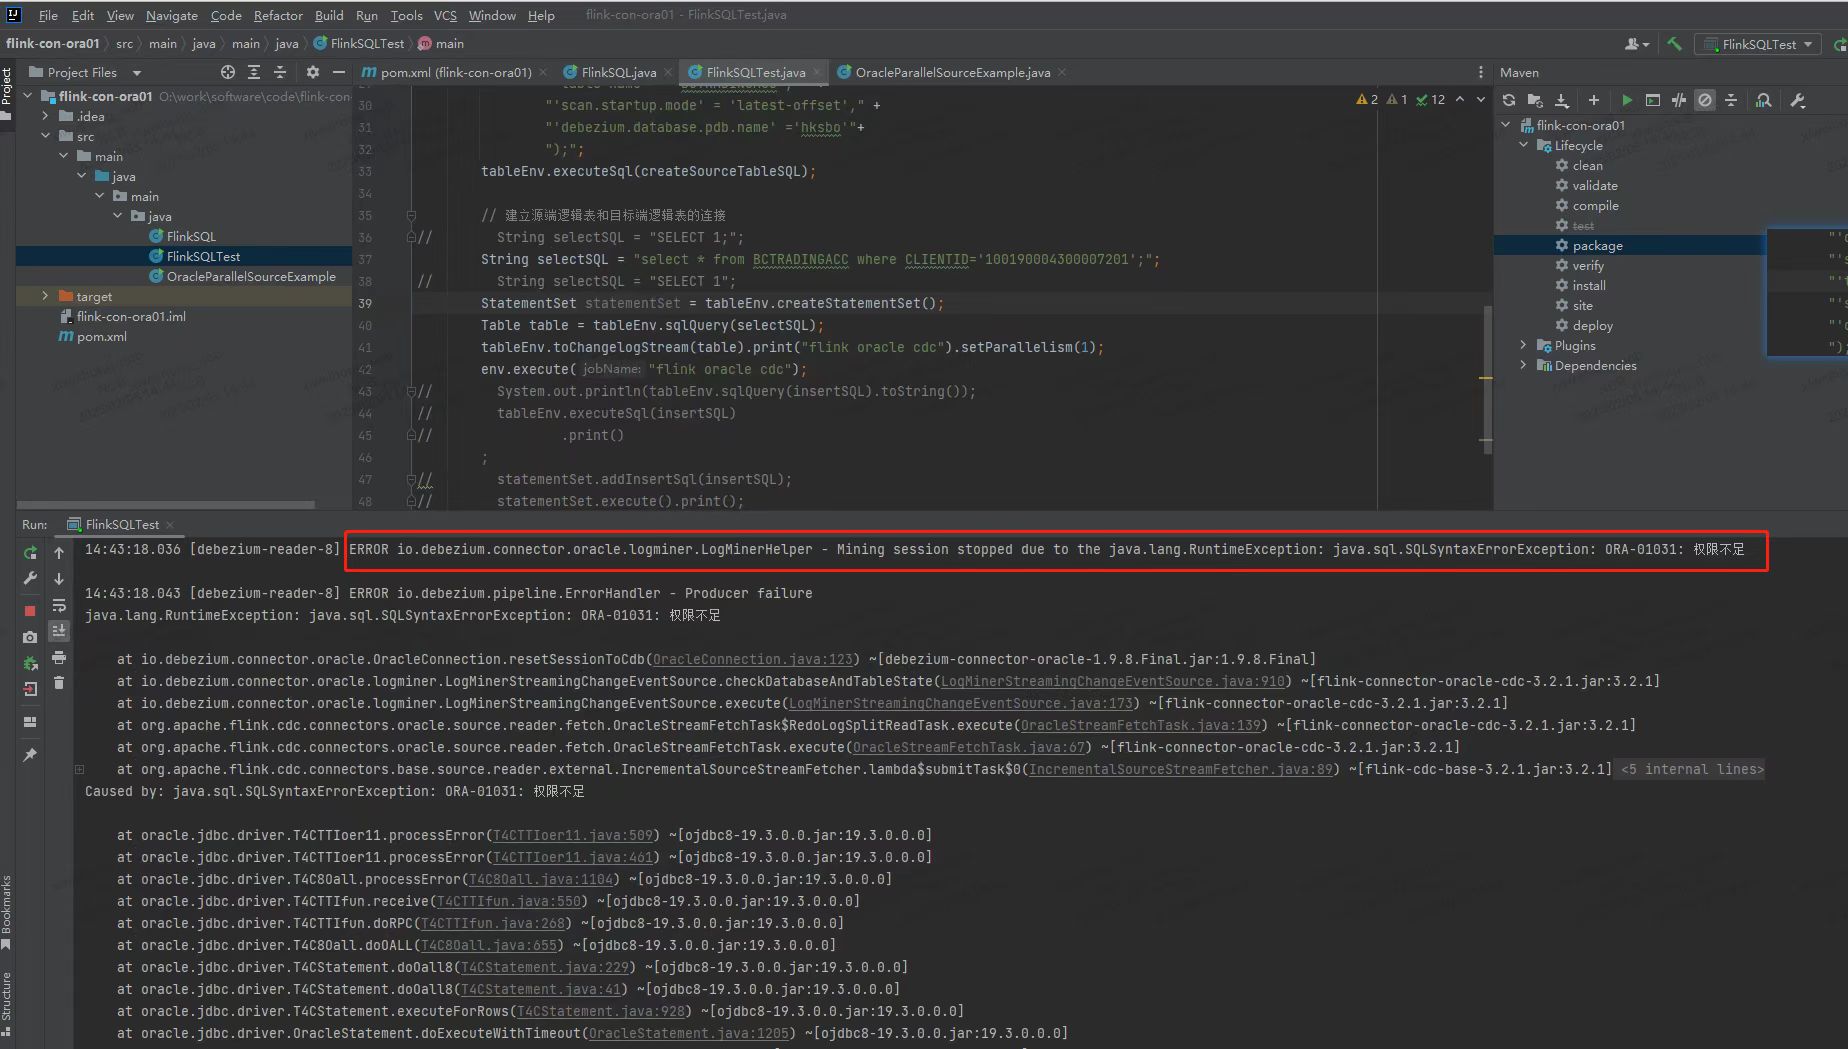Expand the Dependencies node in Maven
The image size is (1848, 1049).
coord(1523,365)
